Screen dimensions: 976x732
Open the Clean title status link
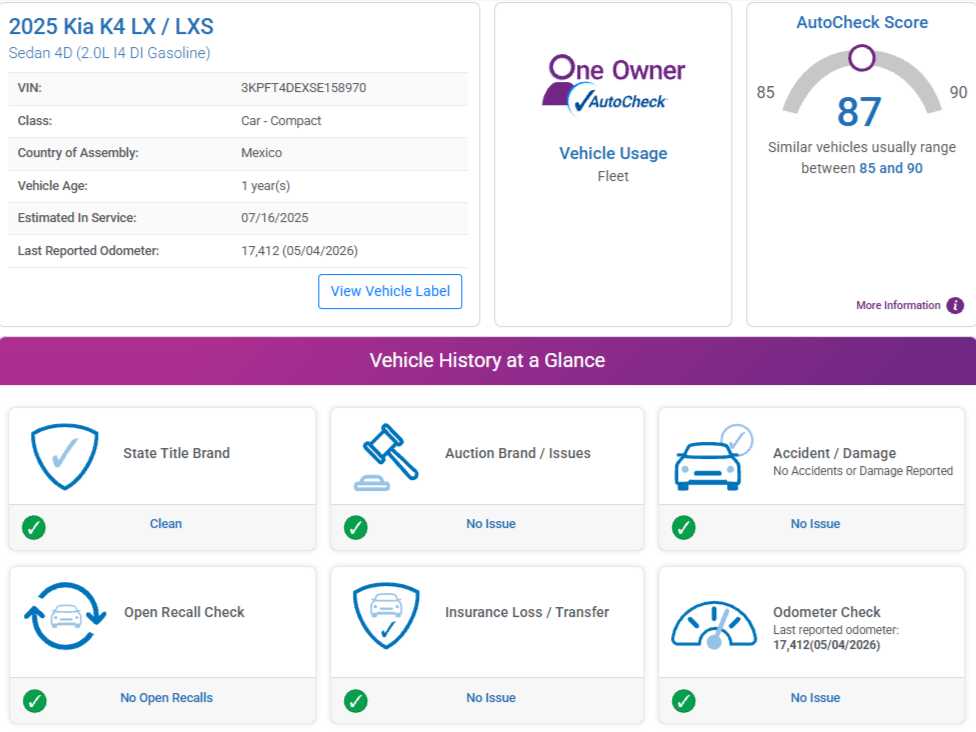click(x=166, y=523)
